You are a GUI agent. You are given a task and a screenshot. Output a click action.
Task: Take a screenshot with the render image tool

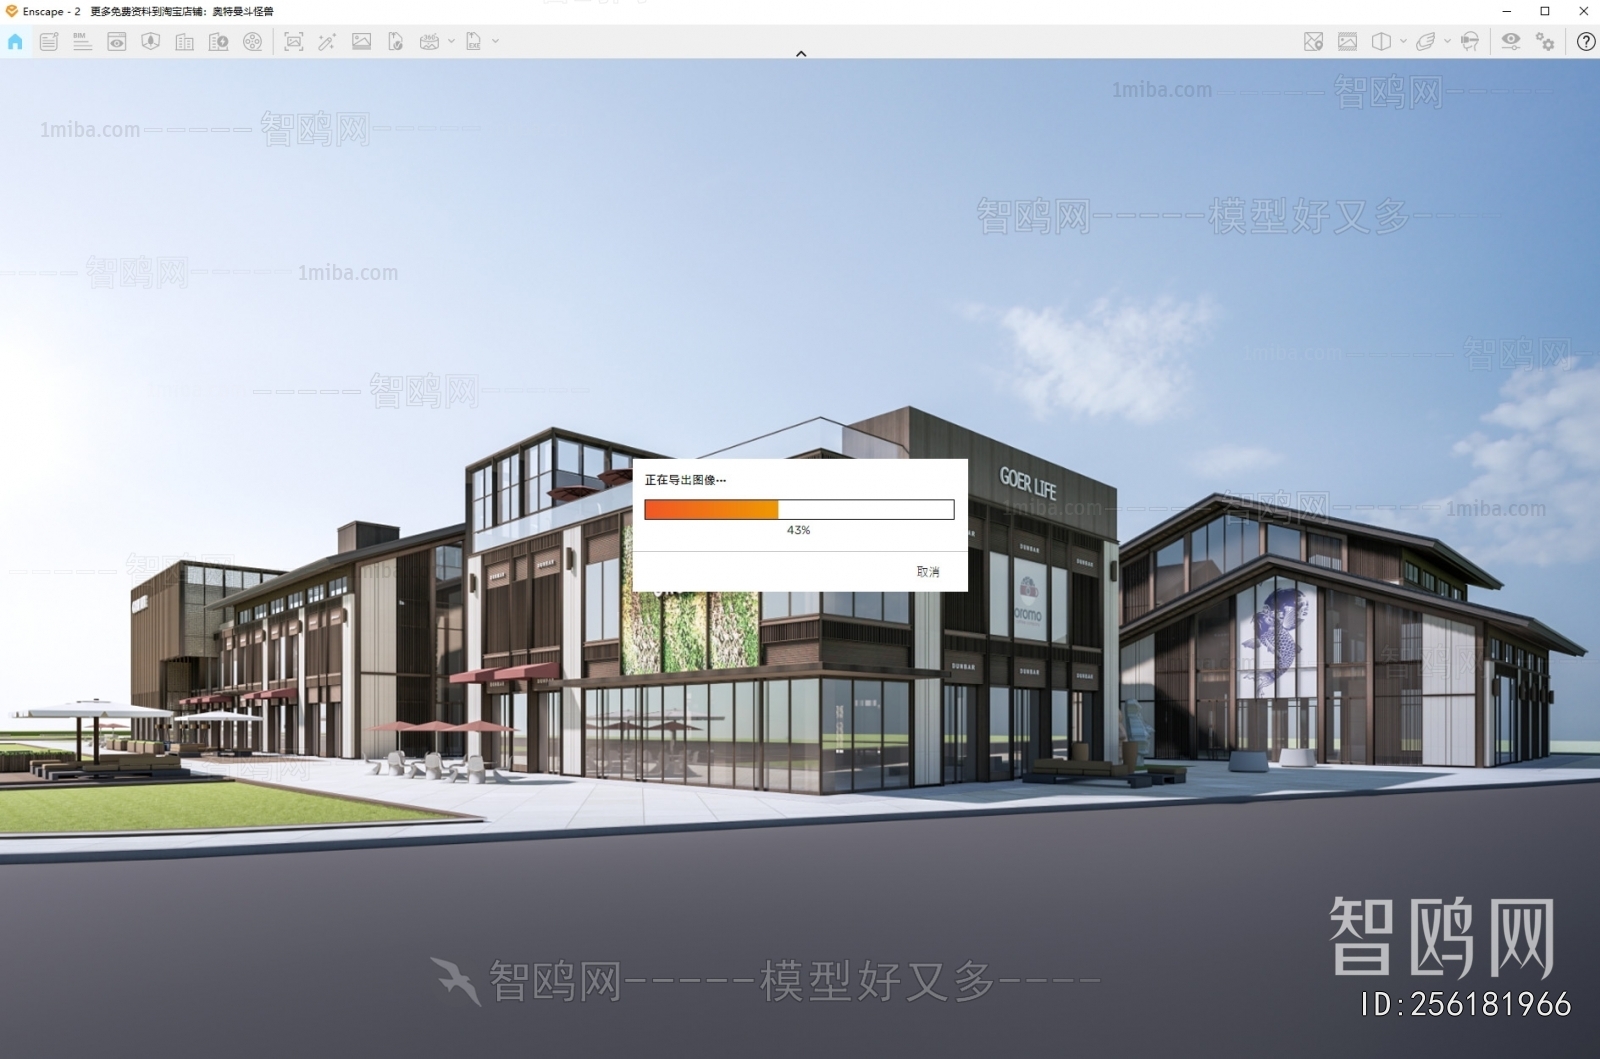pyautogui.click(x=293, y=42)
